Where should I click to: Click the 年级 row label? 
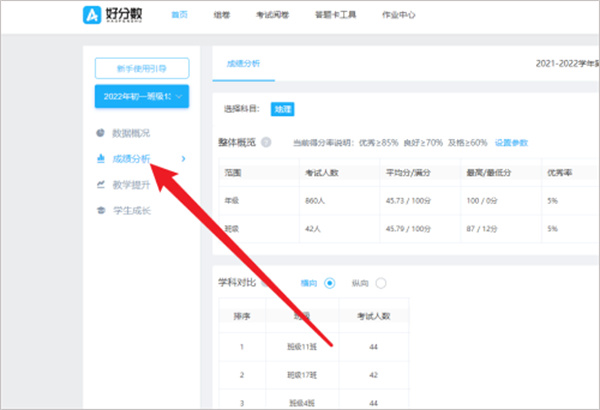tap(232, 201)
